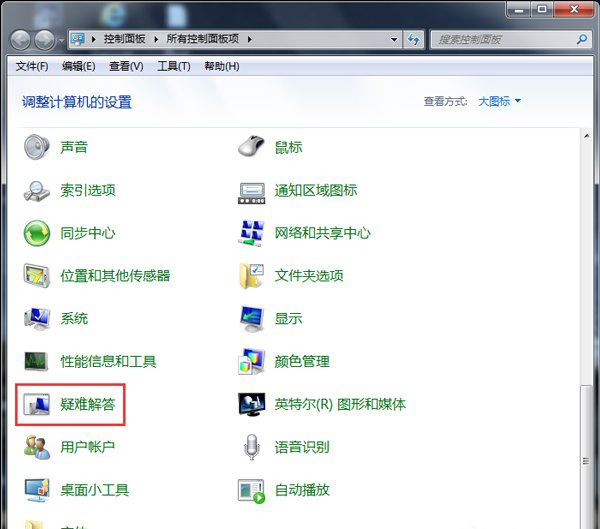Click the control panel icon in address bar
This screenshot has width=600, height=529.
(x=78, y=39)
